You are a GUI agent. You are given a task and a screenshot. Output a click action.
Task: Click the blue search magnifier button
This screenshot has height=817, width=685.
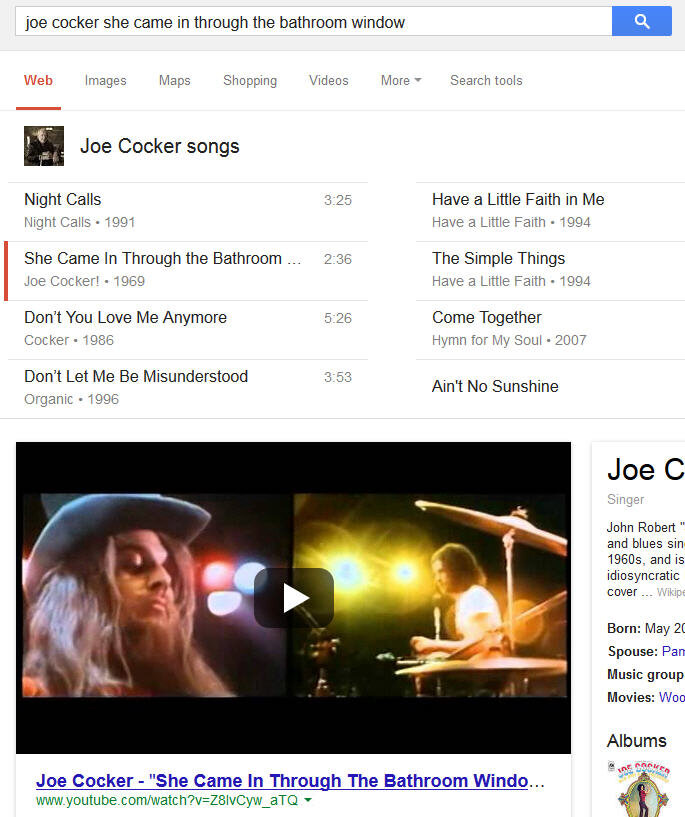(641, 21)
